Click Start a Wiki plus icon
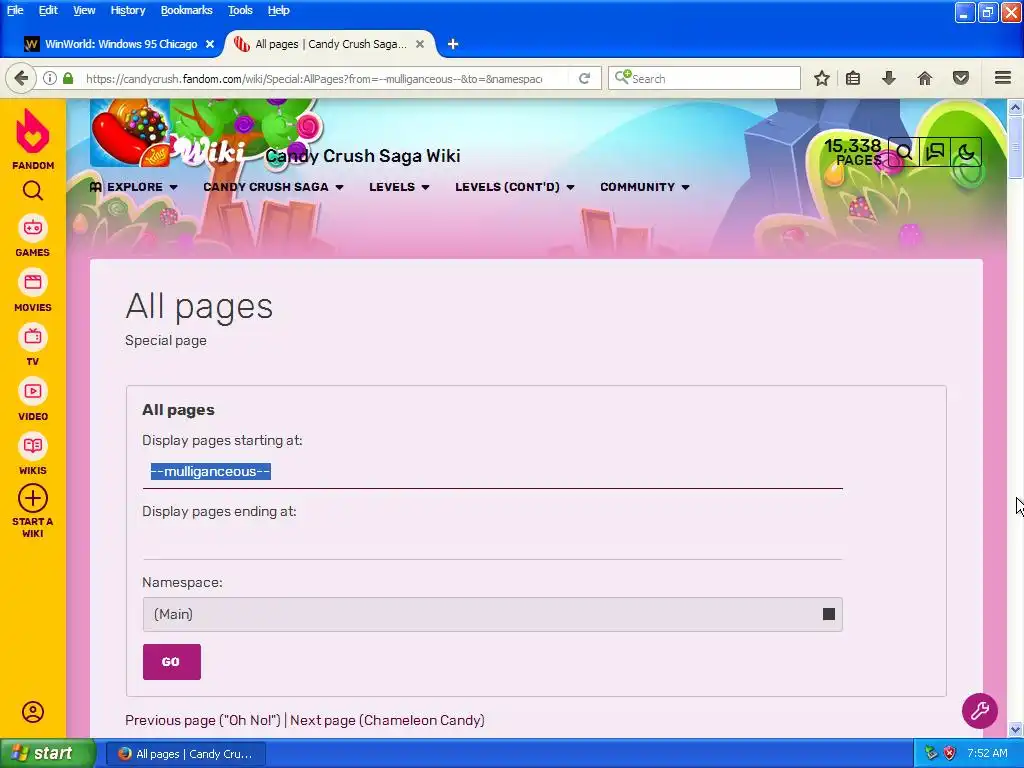 pyautogui.click(x=33, y=499)
